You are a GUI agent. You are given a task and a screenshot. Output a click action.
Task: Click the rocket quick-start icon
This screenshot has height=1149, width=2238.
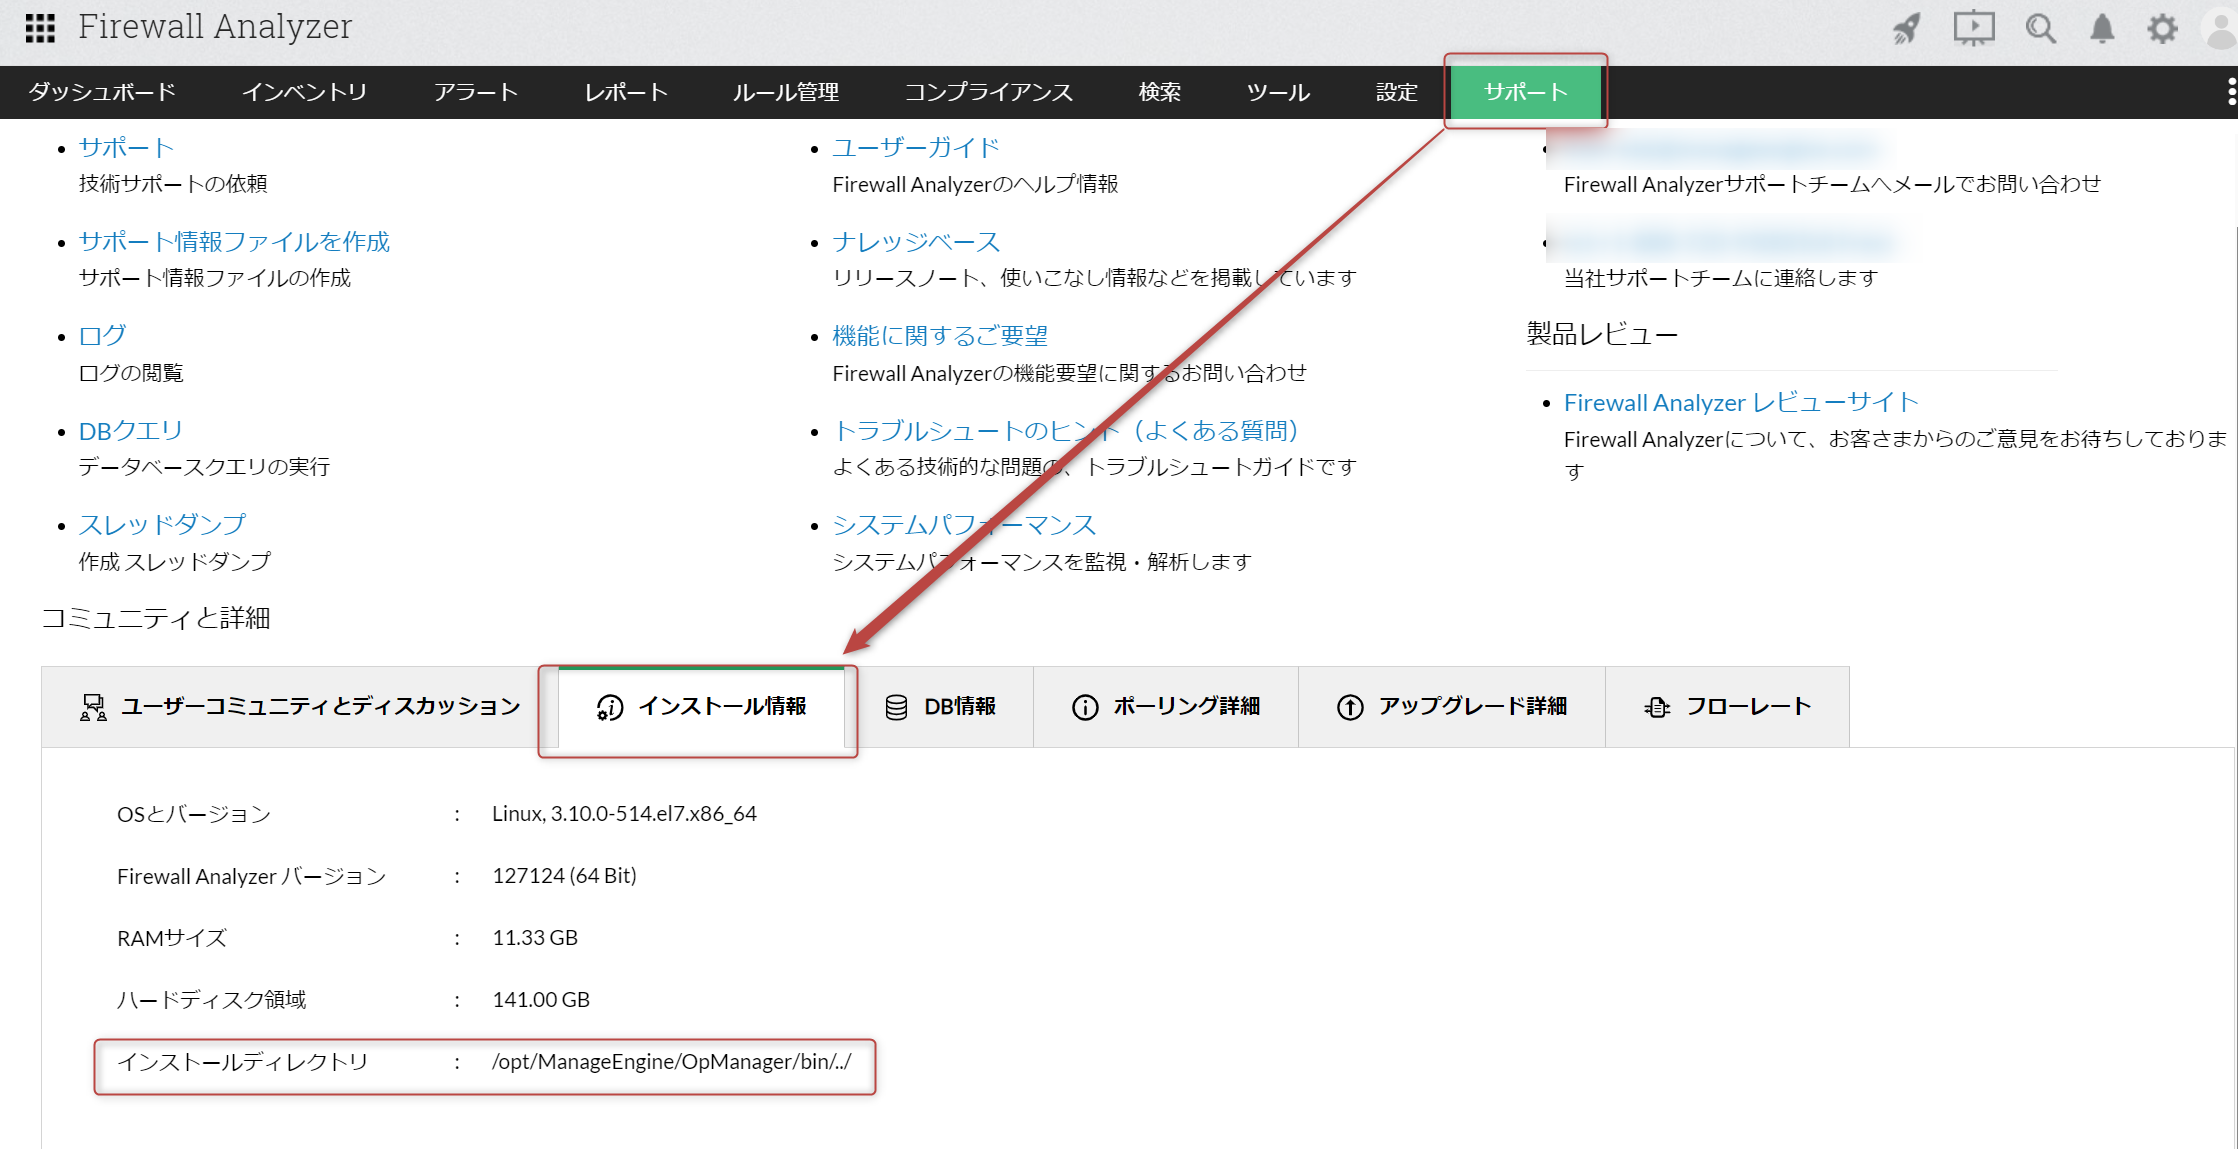[1906, 28]
